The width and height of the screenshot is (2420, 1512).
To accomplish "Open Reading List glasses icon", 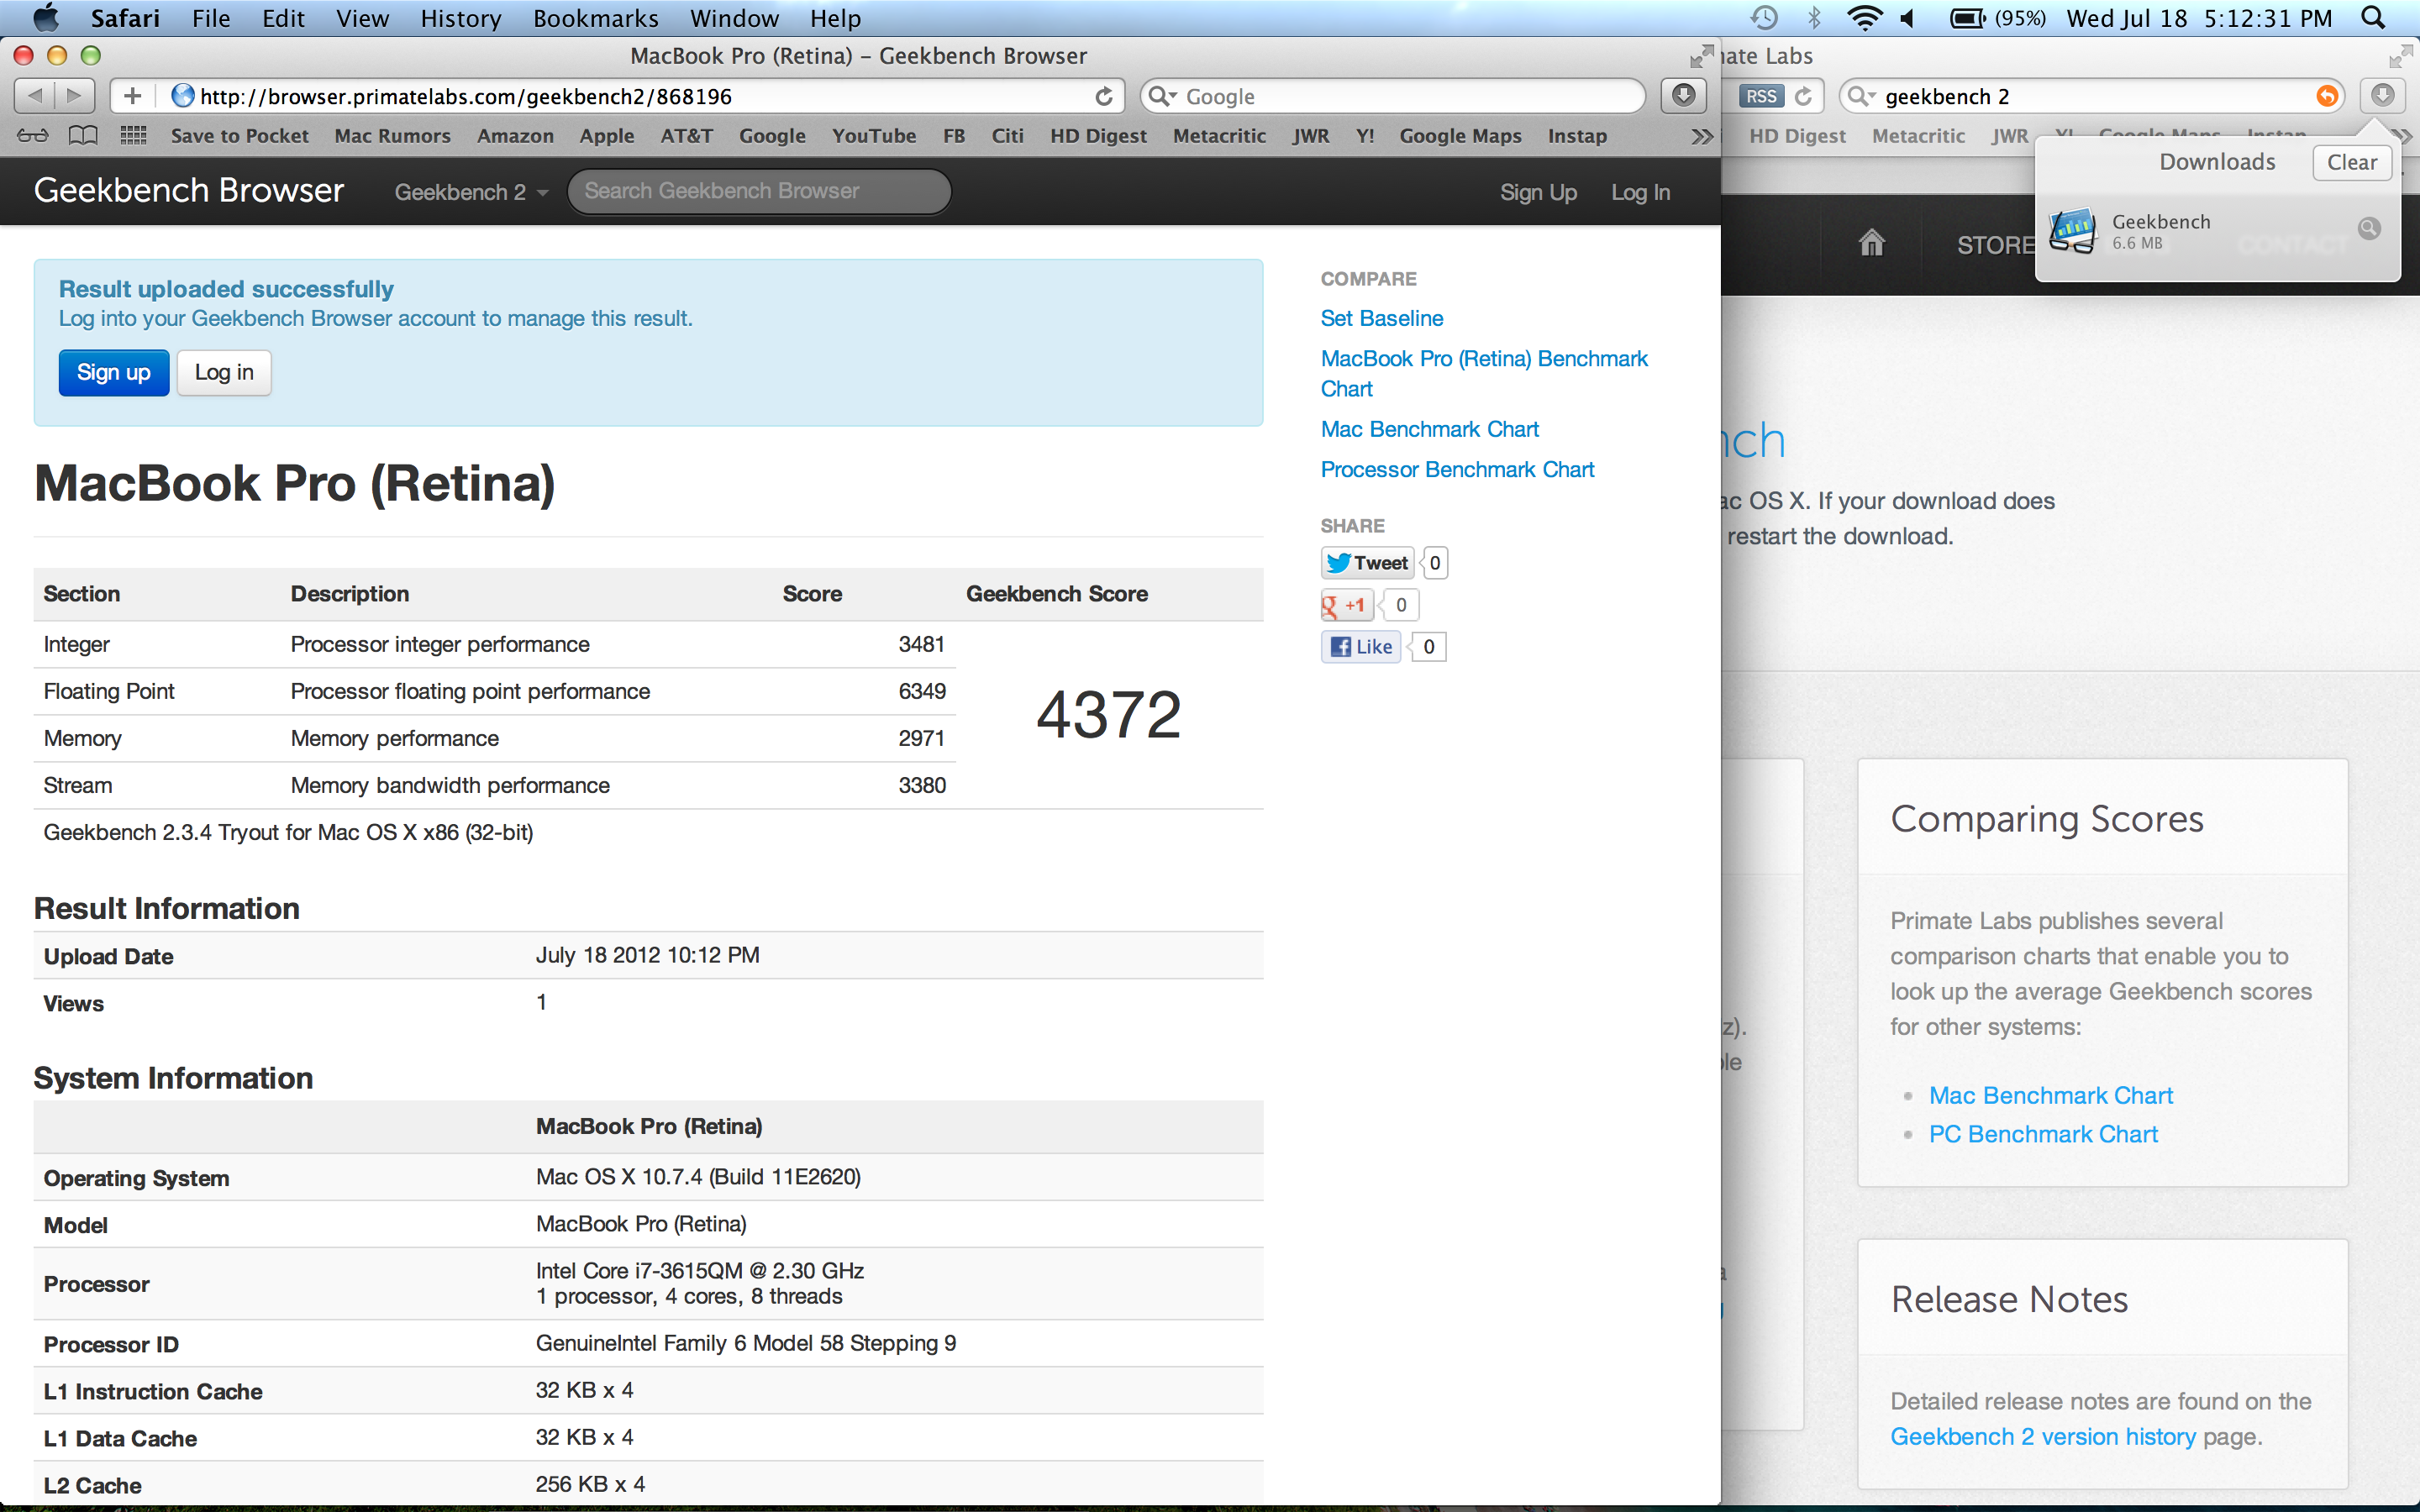I will click(32, 135).
